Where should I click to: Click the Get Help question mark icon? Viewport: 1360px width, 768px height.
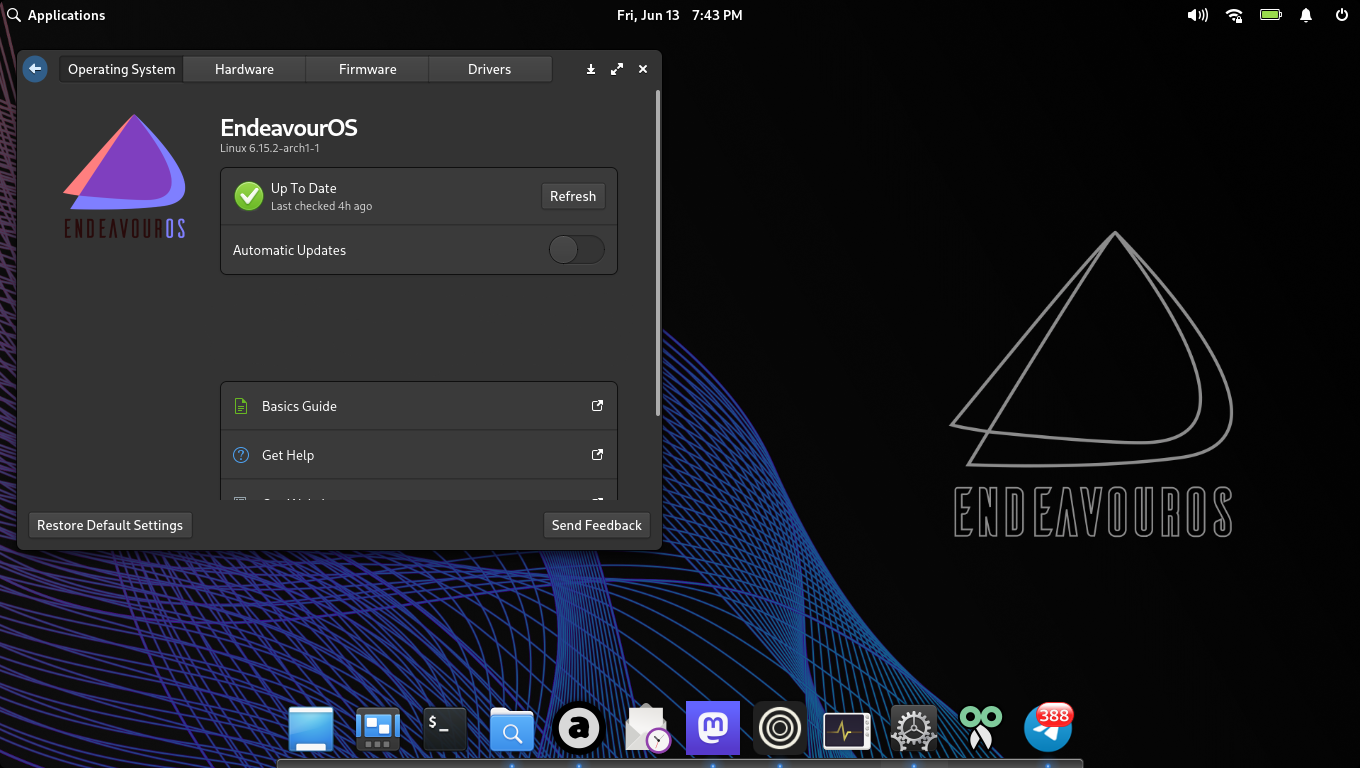click(x=241, y=455)
